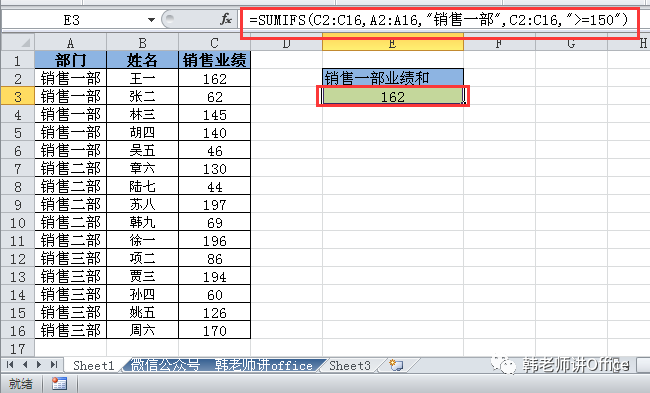Click the cell with name 胡四

pos(142,133)
